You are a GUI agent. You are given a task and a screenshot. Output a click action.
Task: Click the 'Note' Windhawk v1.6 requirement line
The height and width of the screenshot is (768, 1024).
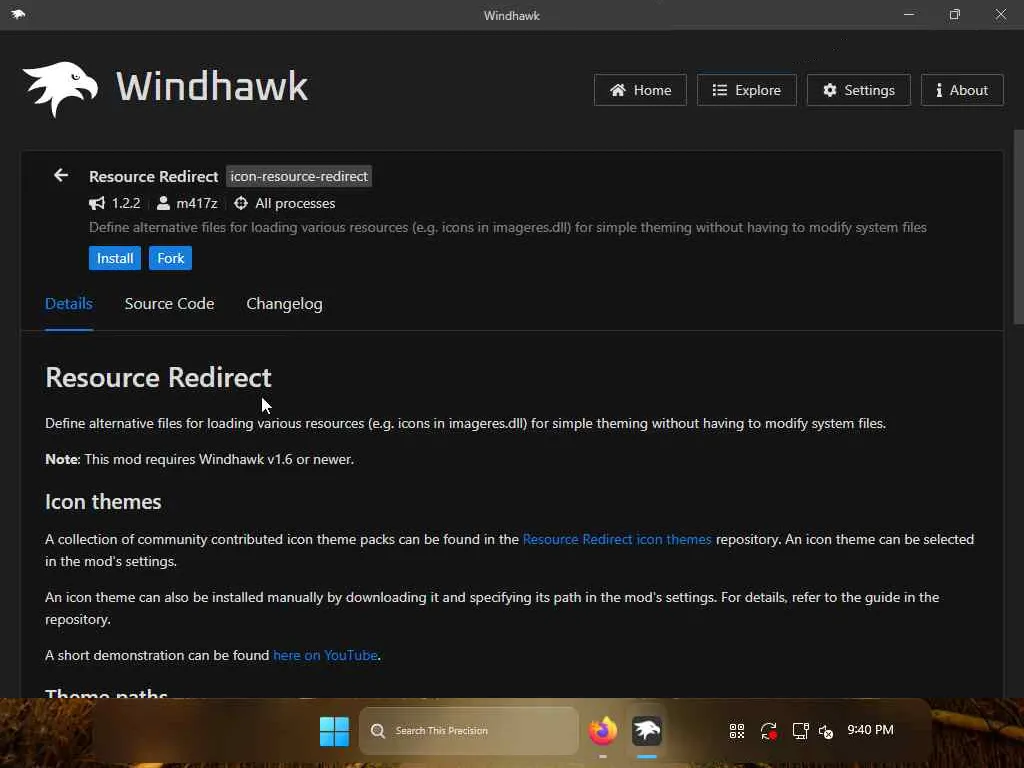point(199,459)
